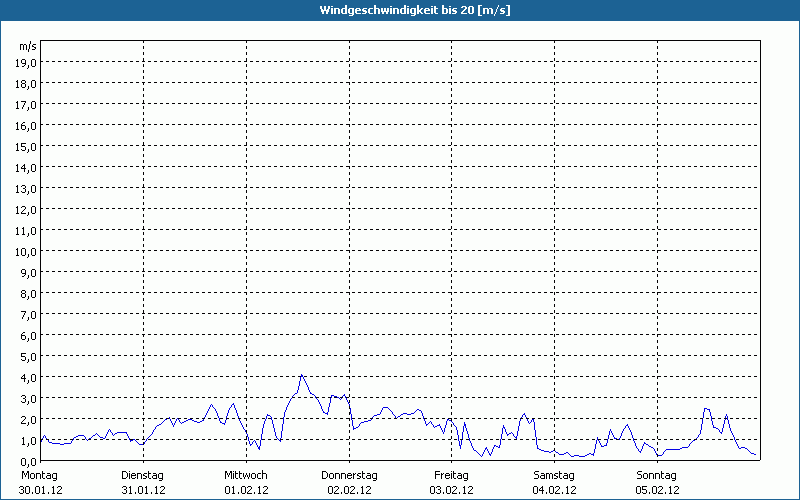This screenshot has height=500, width=800.
Task: Click the 'Donnerstag' day label
Action: 349,476
